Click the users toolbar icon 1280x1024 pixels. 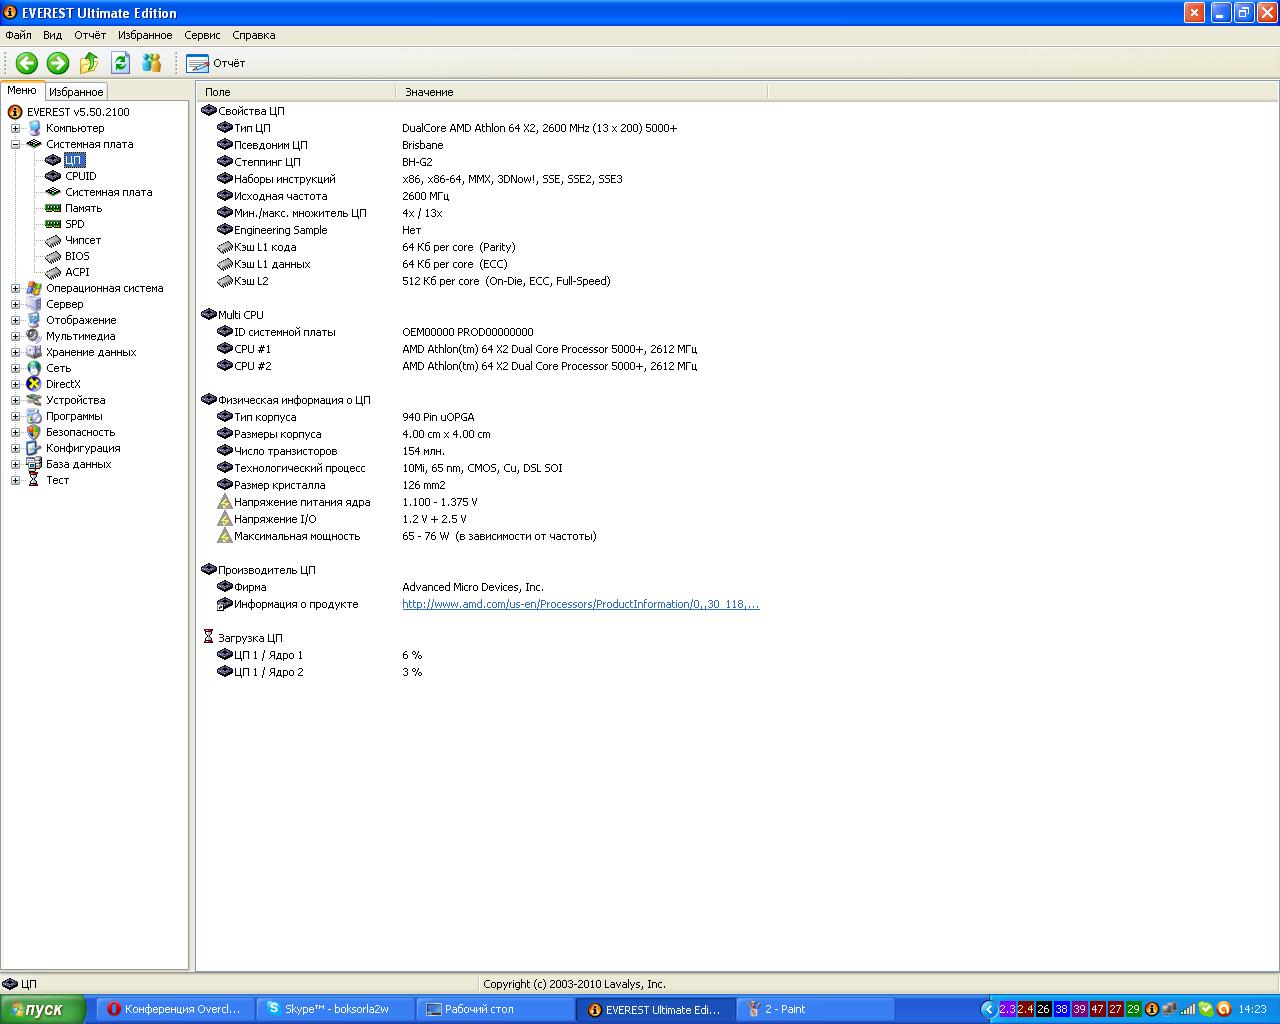152,63
